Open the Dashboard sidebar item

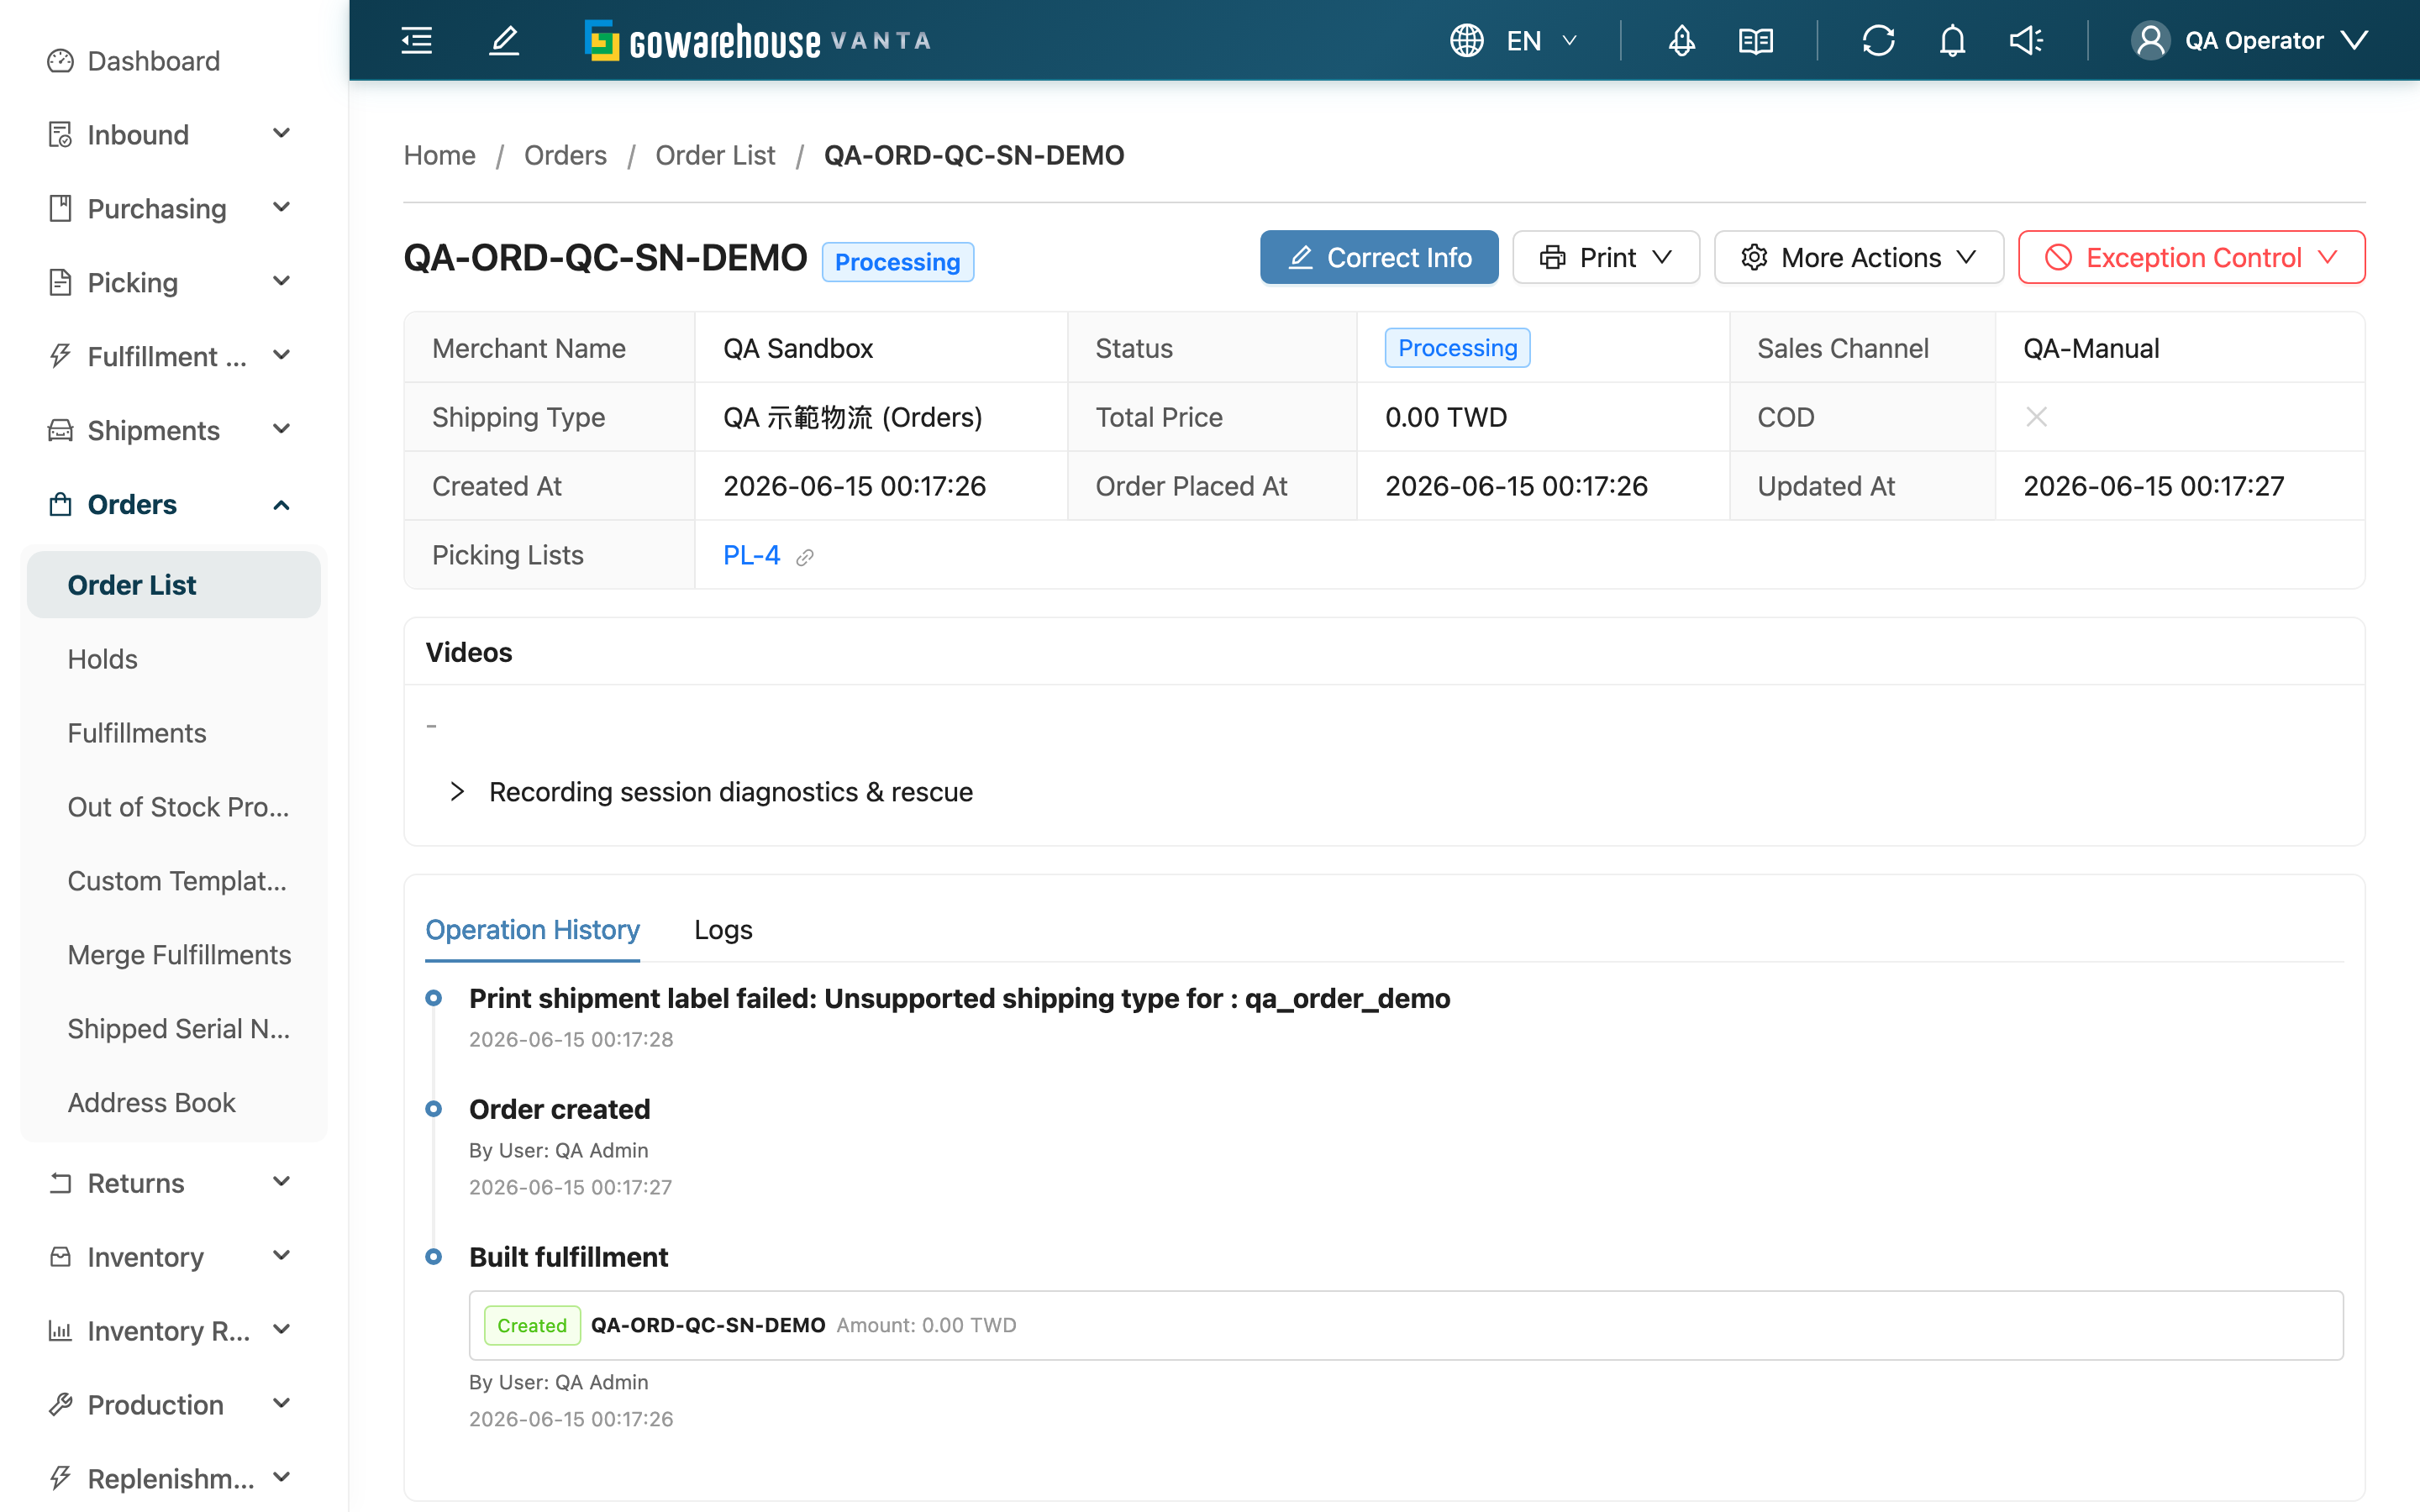click(x=174, y=61)
